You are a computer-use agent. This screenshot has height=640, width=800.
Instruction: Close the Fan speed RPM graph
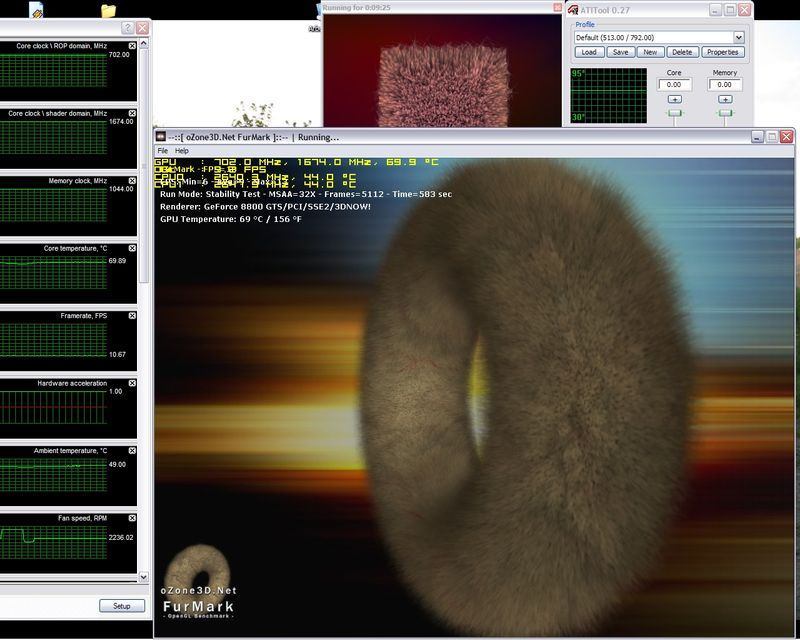point(132,518)
